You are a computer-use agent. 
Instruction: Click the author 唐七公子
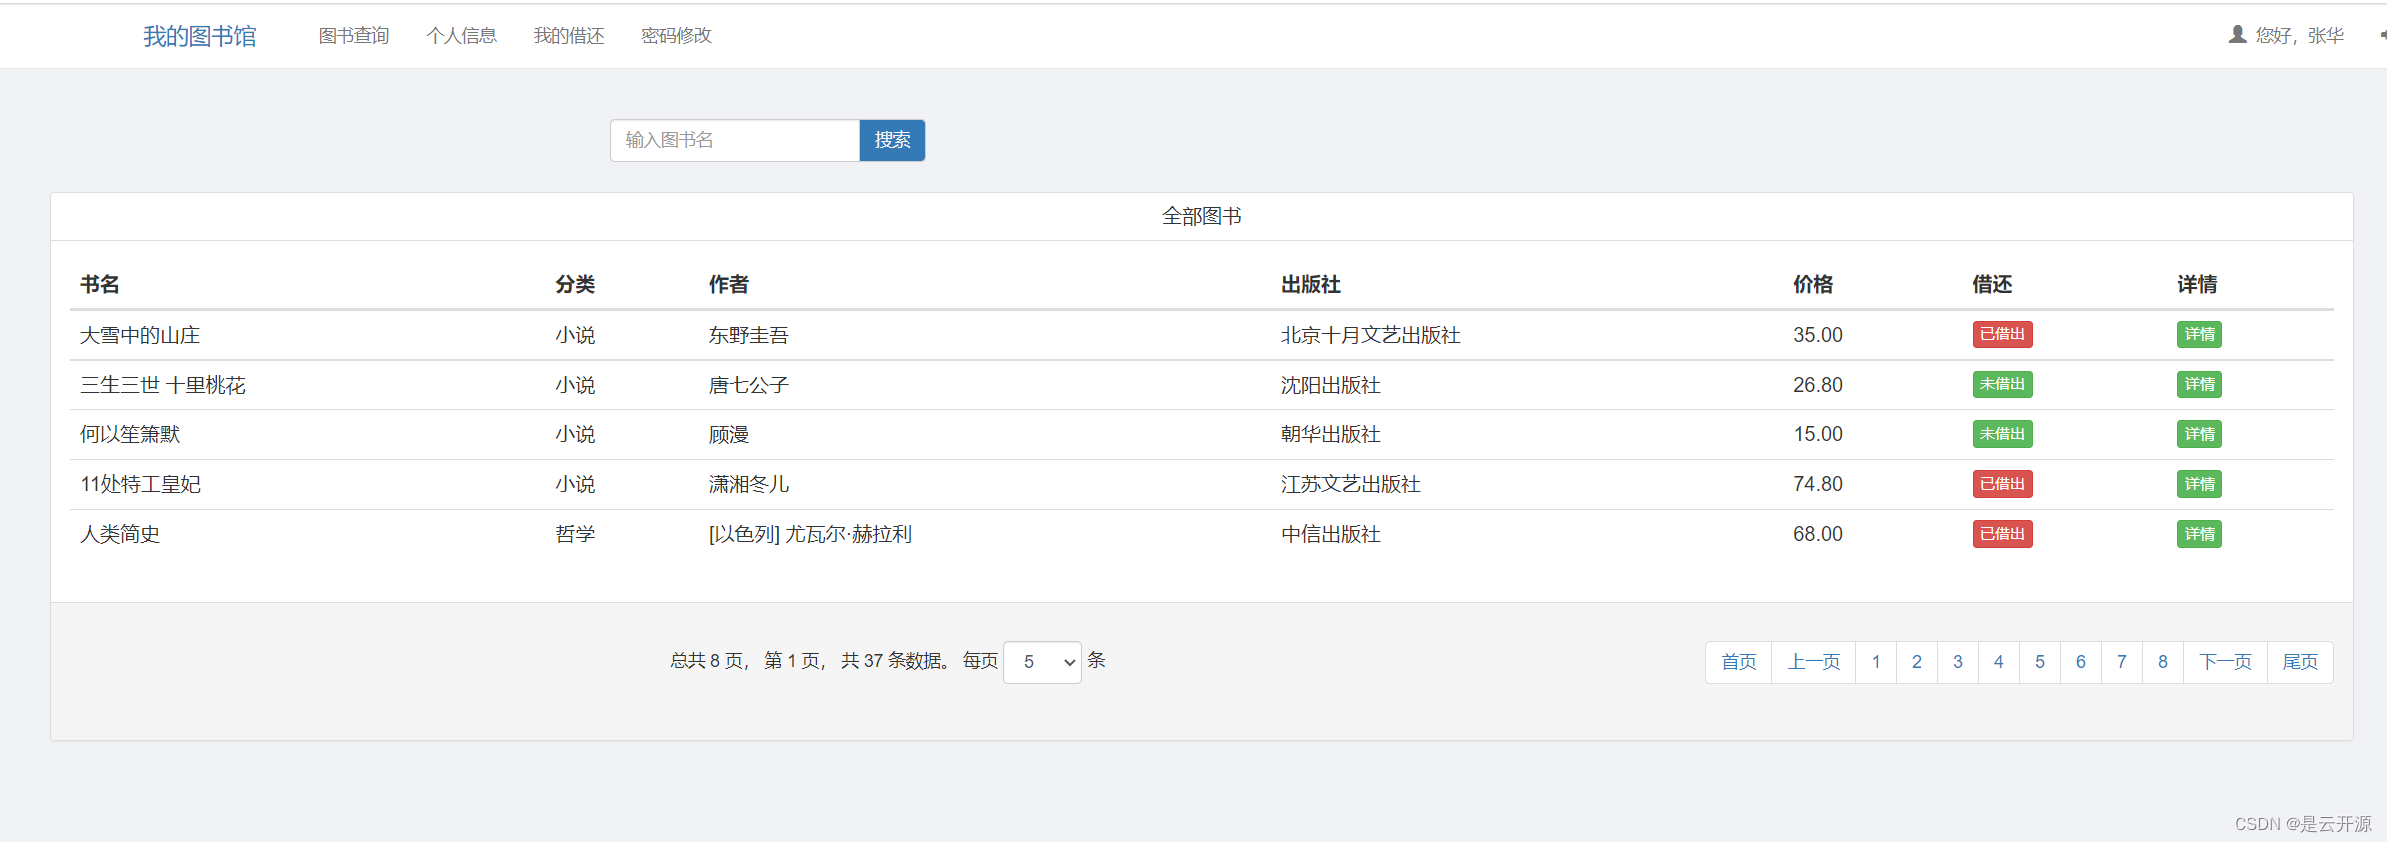point(749,385)
